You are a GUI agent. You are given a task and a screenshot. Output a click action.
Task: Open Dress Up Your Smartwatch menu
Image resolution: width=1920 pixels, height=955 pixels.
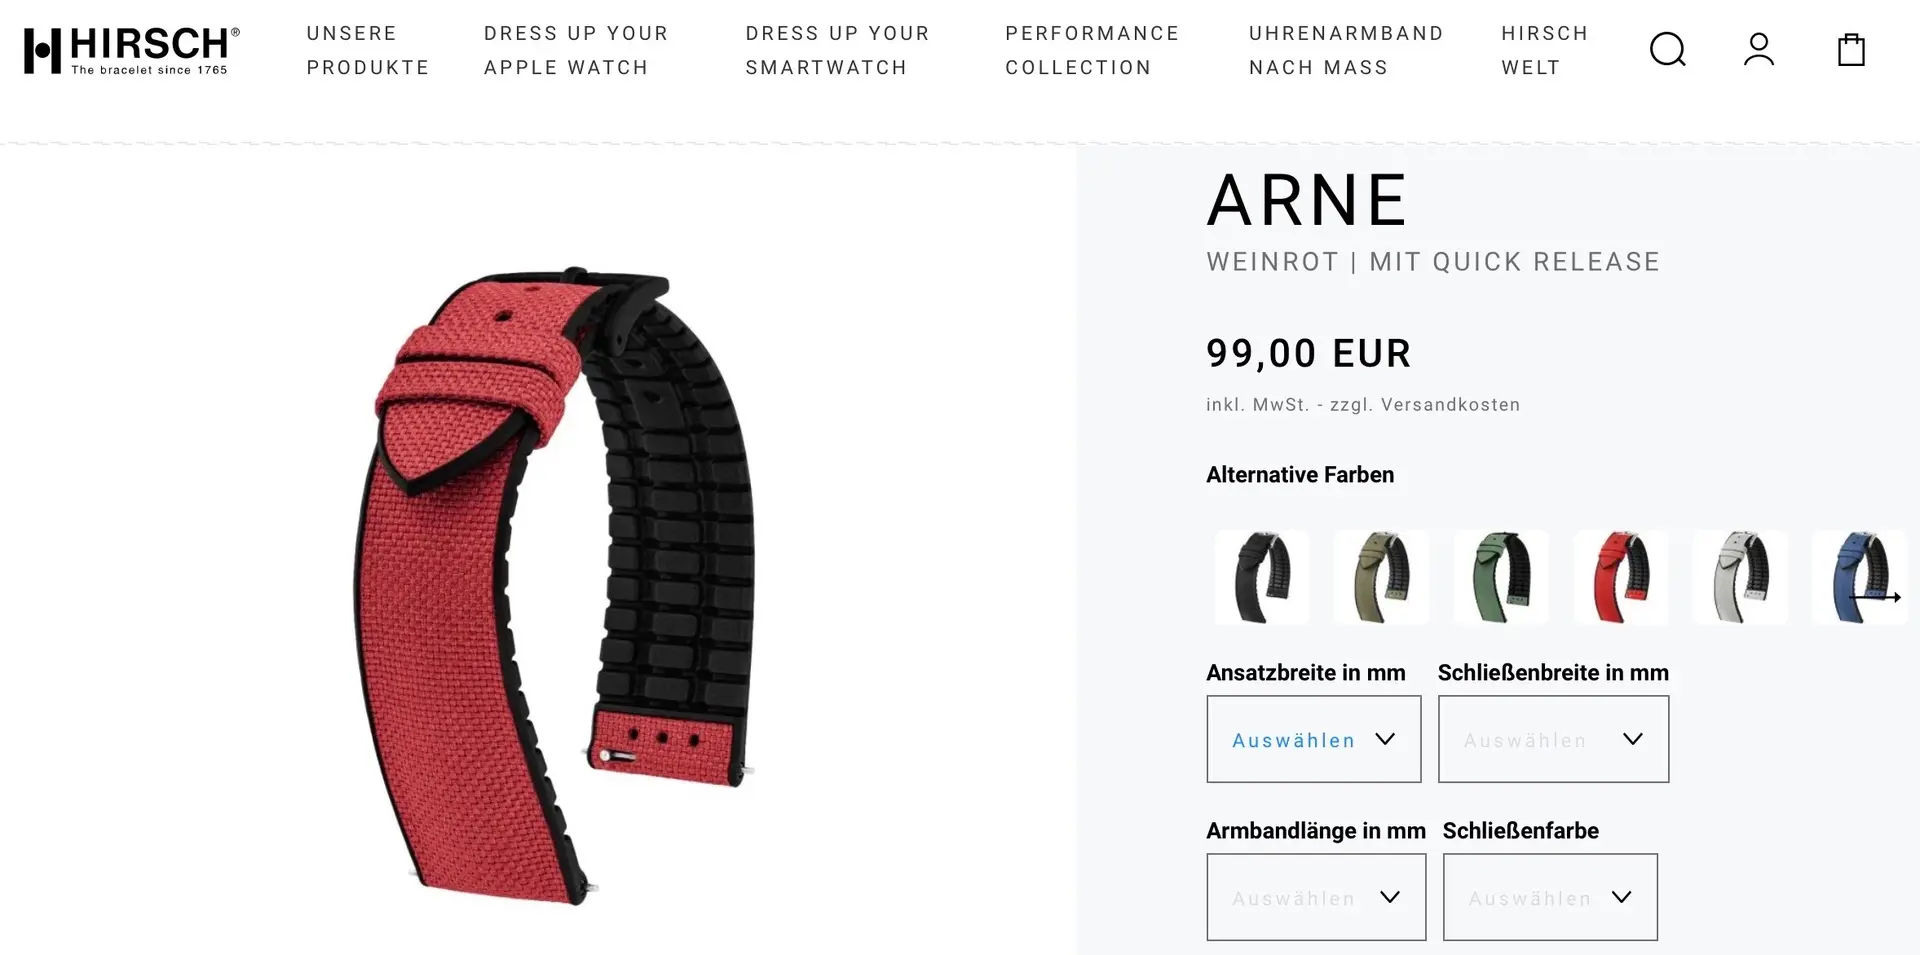pyautogui.click(x=837, y=50)
